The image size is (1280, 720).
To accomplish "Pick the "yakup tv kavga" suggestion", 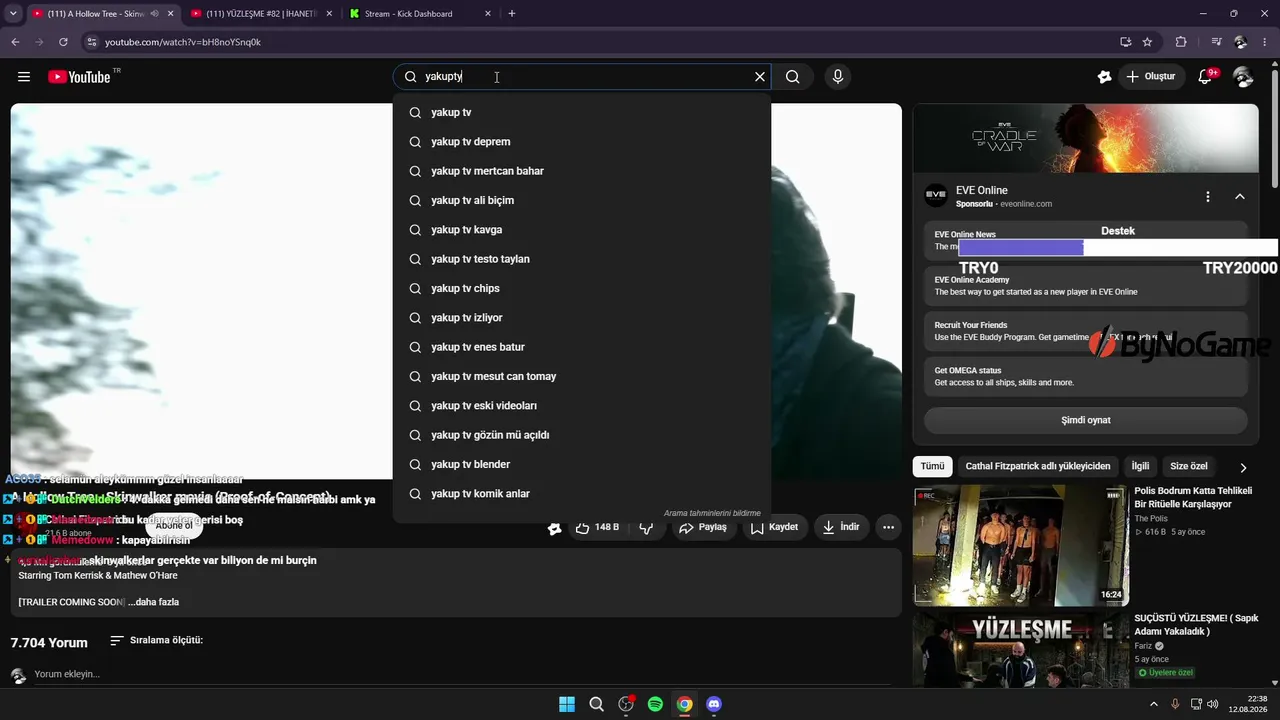I will pos(582,230).
